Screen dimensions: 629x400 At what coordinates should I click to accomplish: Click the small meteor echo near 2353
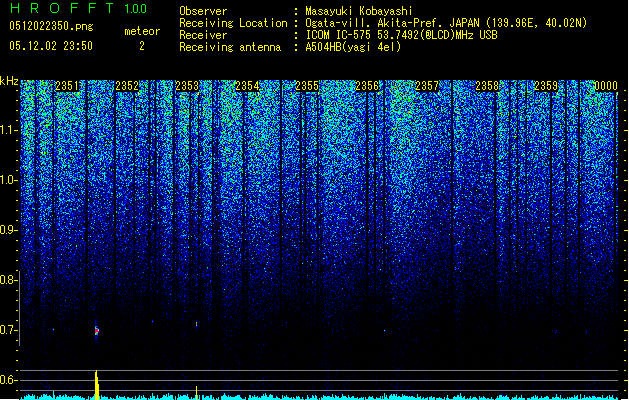pyautogui.click(x=197, y=324)
